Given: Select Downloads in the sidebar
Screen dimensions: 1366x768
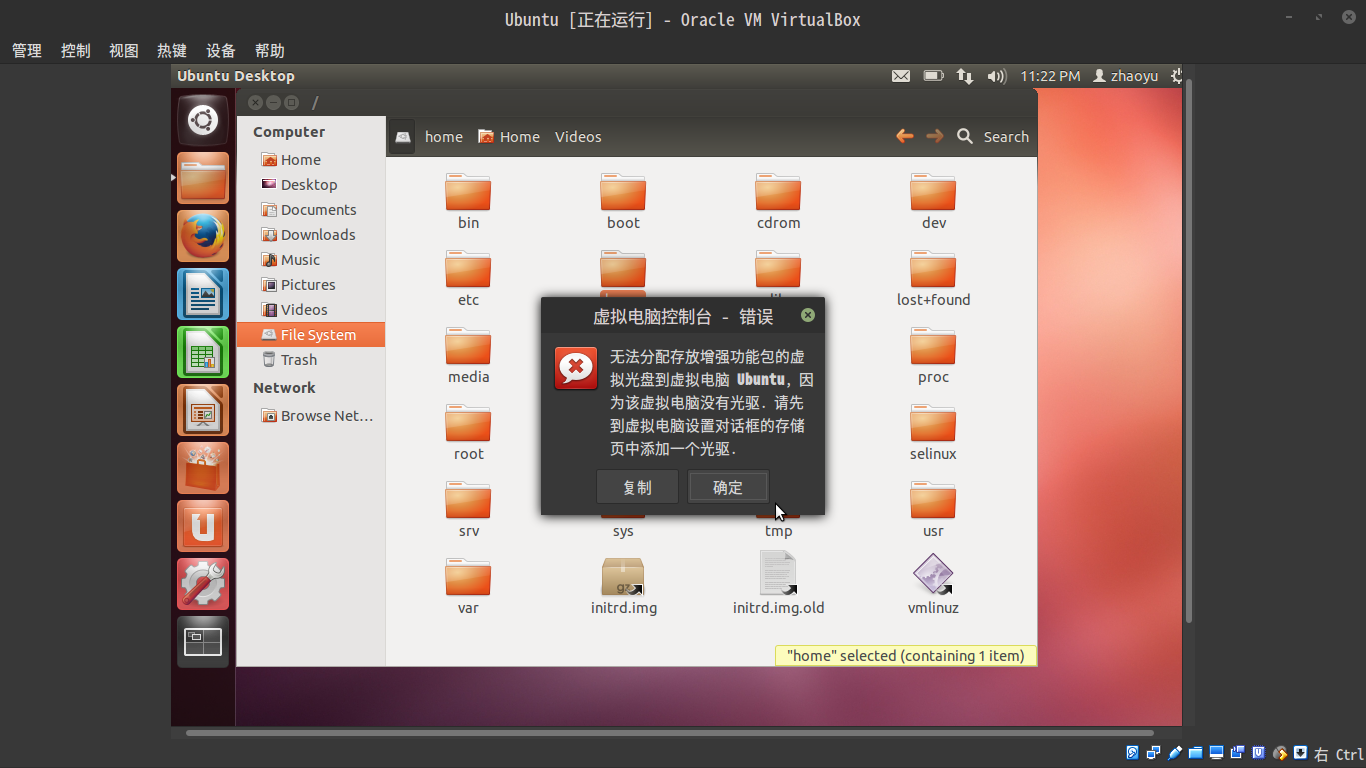Looking at the screenshot, I should click(317, 235).
